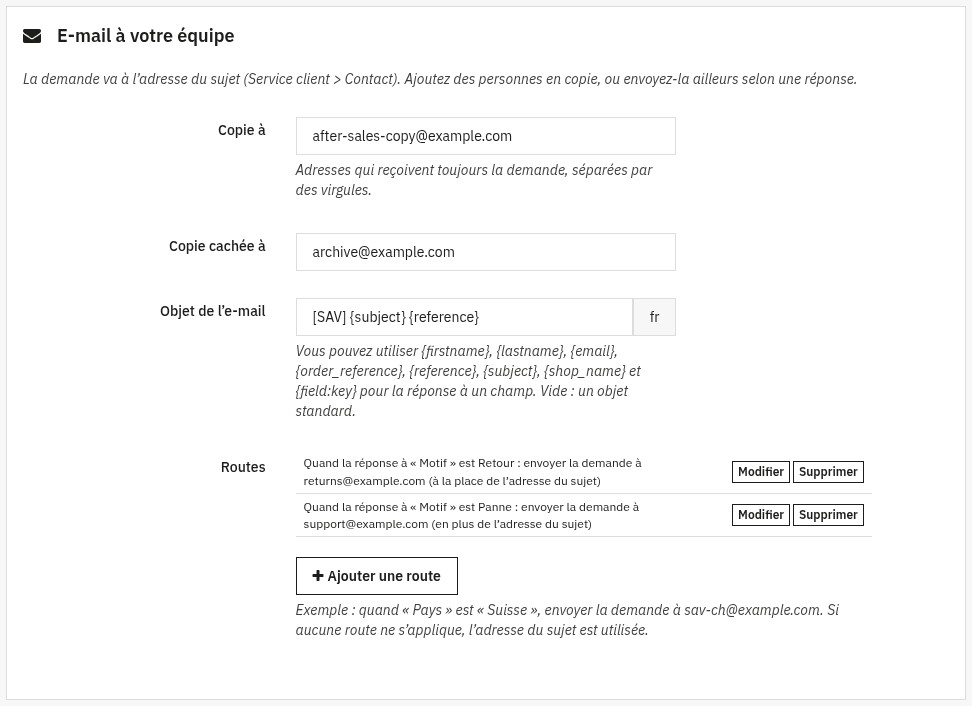Click the E-mail à votre équipe heading
Viewport: 972px width, 706px height.
coord(146,36)
